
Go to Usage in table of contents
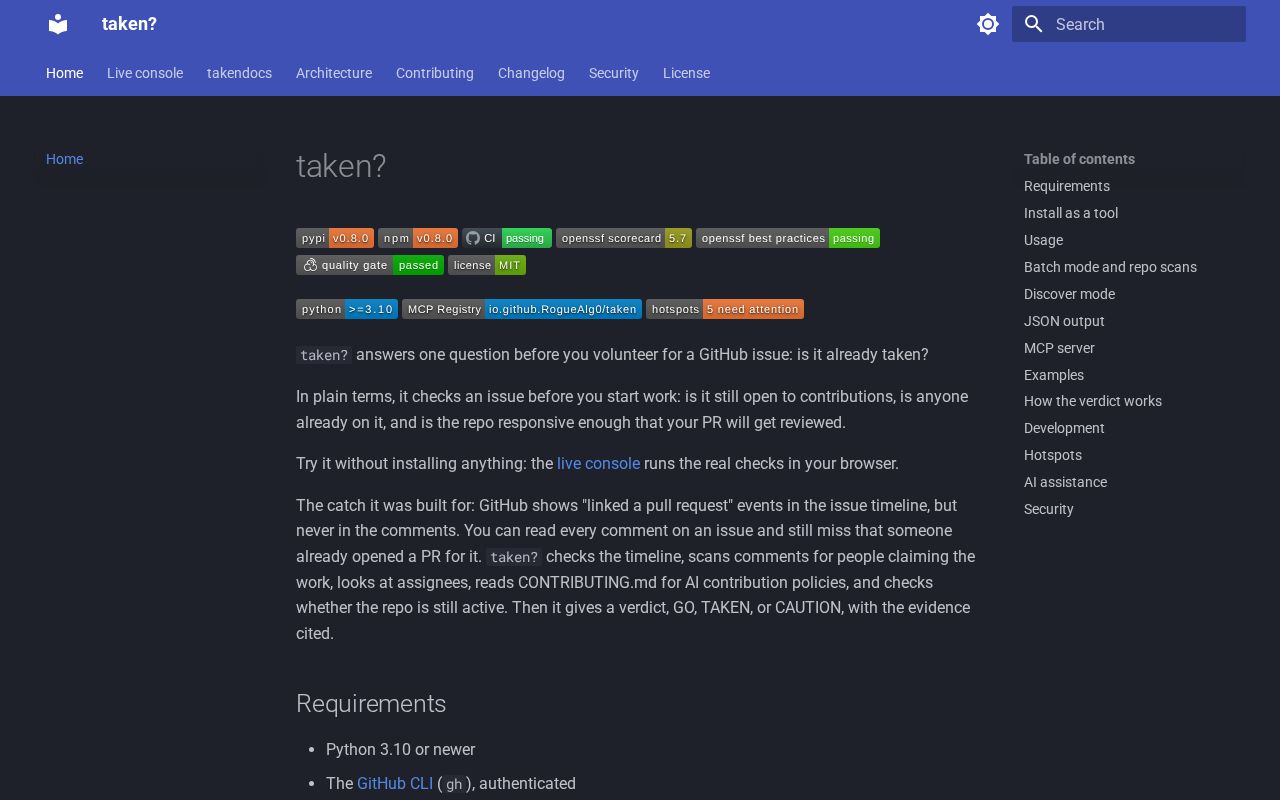1043,240
